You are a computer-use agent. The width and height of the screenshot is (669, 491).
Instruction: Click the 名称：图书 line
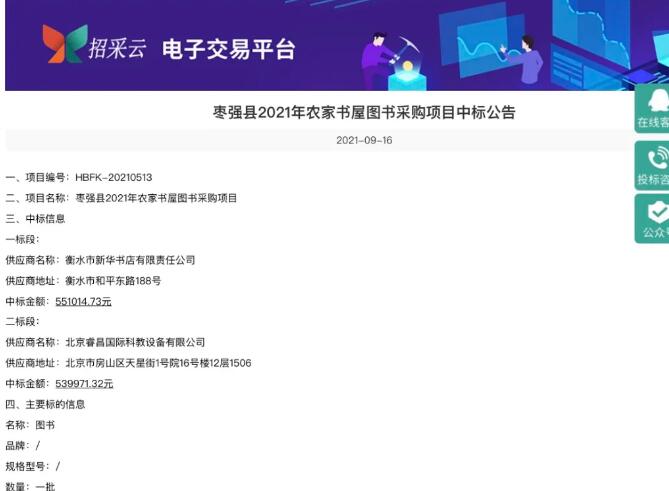(x=30, y=425)
